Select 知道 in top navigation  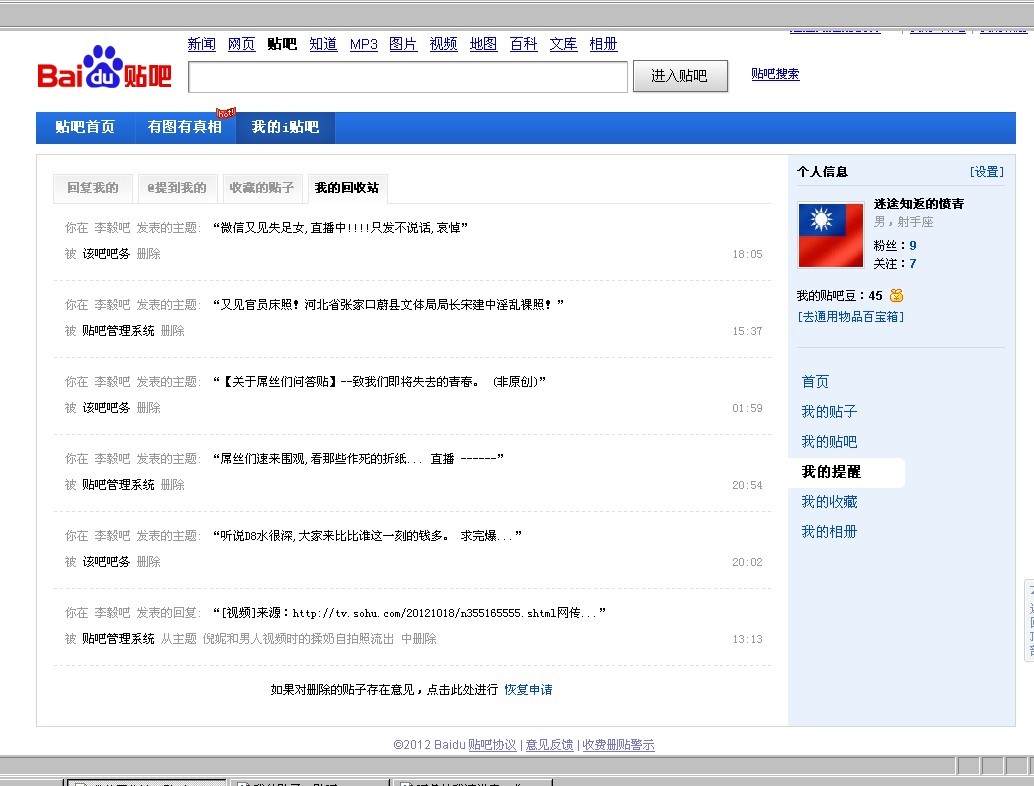click(x=323, y=44)
